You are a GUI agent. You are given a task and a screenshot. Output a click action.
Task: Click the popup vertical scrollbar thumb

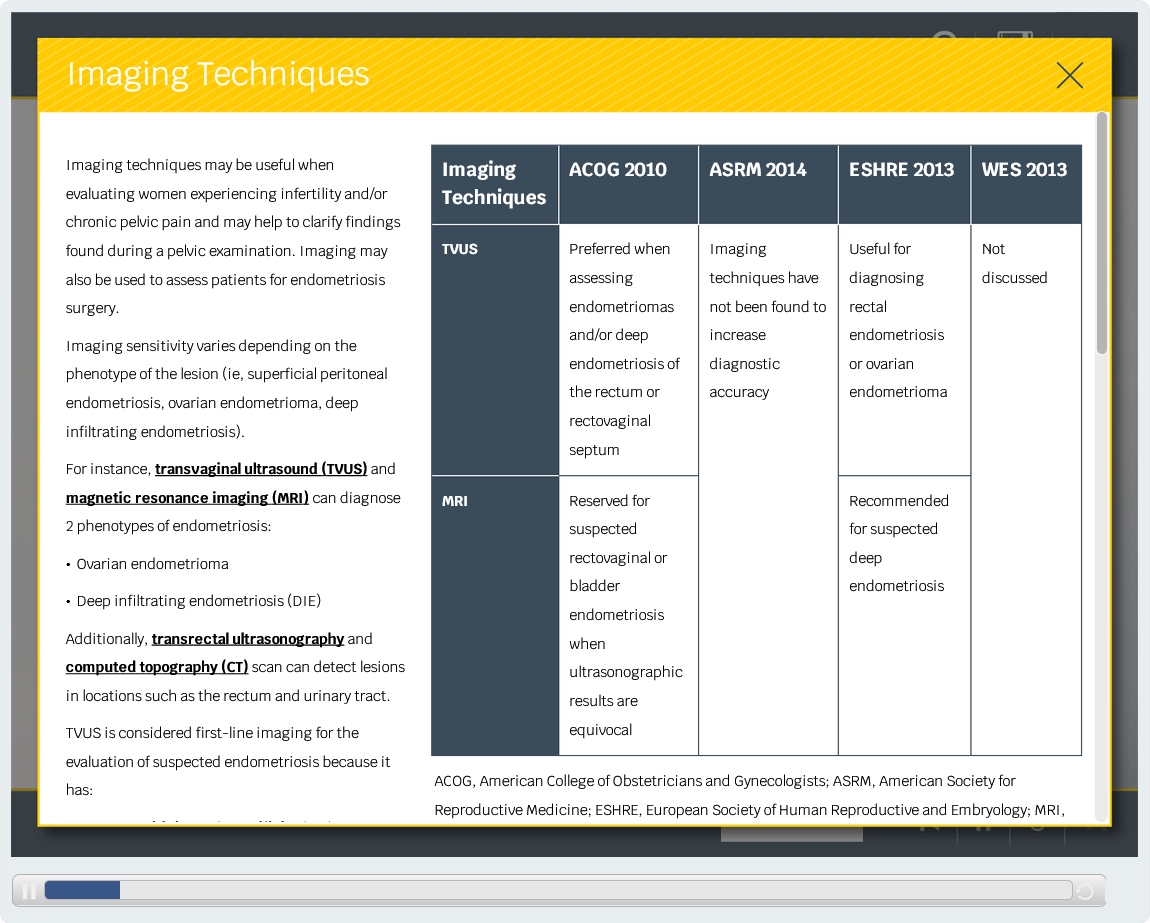(x=1101, y=233)
